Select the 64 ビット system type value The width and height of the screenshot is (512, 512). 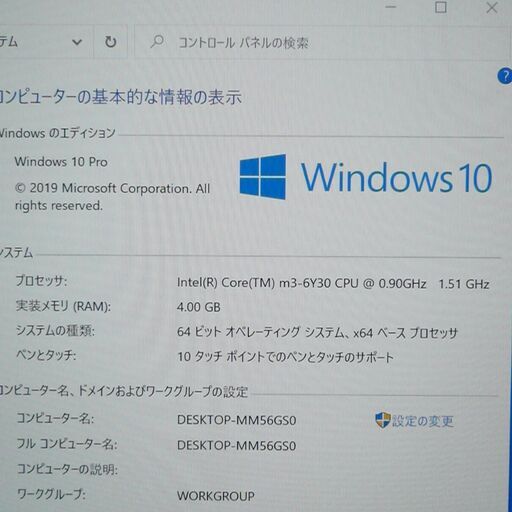317,332
